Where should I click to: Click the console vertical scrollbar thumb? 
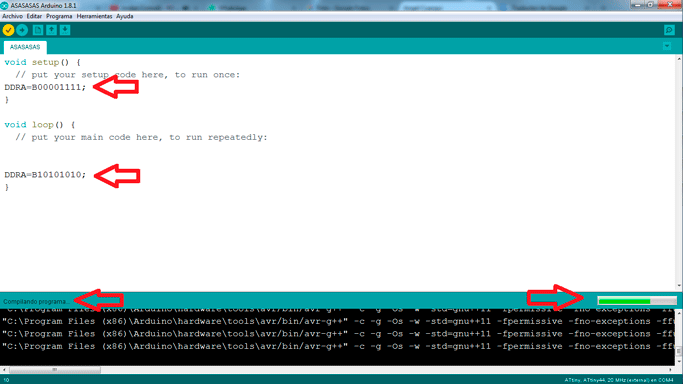679,351
